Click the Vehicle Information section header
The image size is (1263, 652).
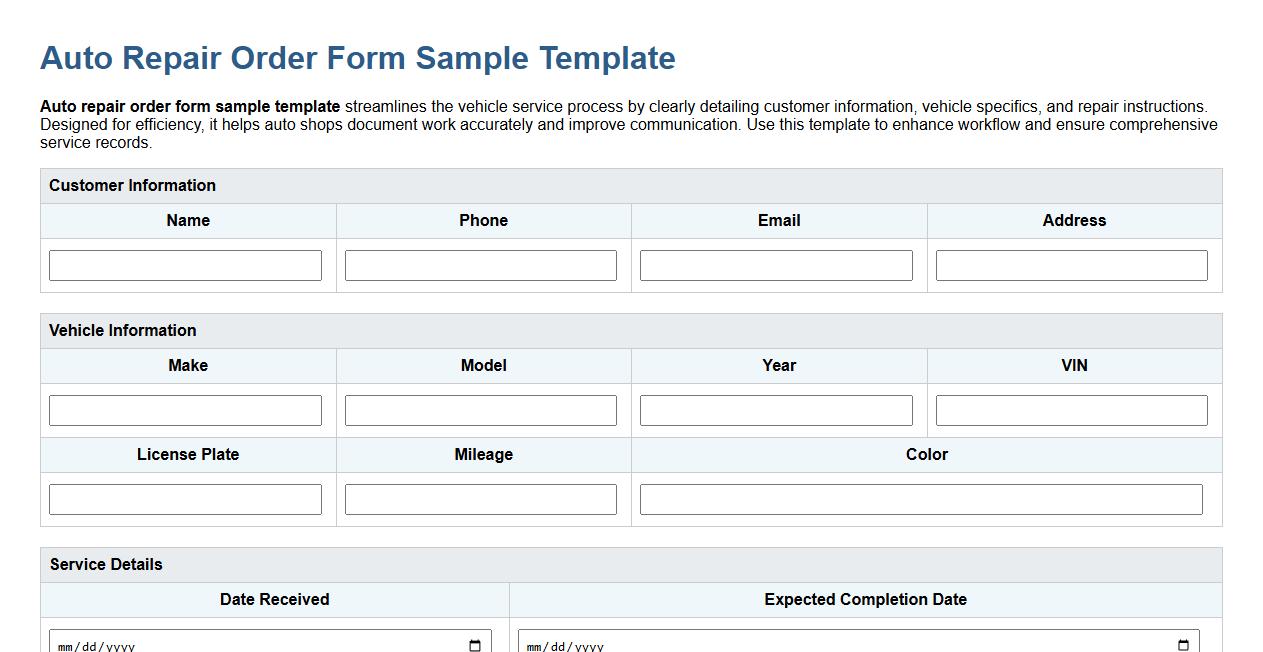point(124,330)
